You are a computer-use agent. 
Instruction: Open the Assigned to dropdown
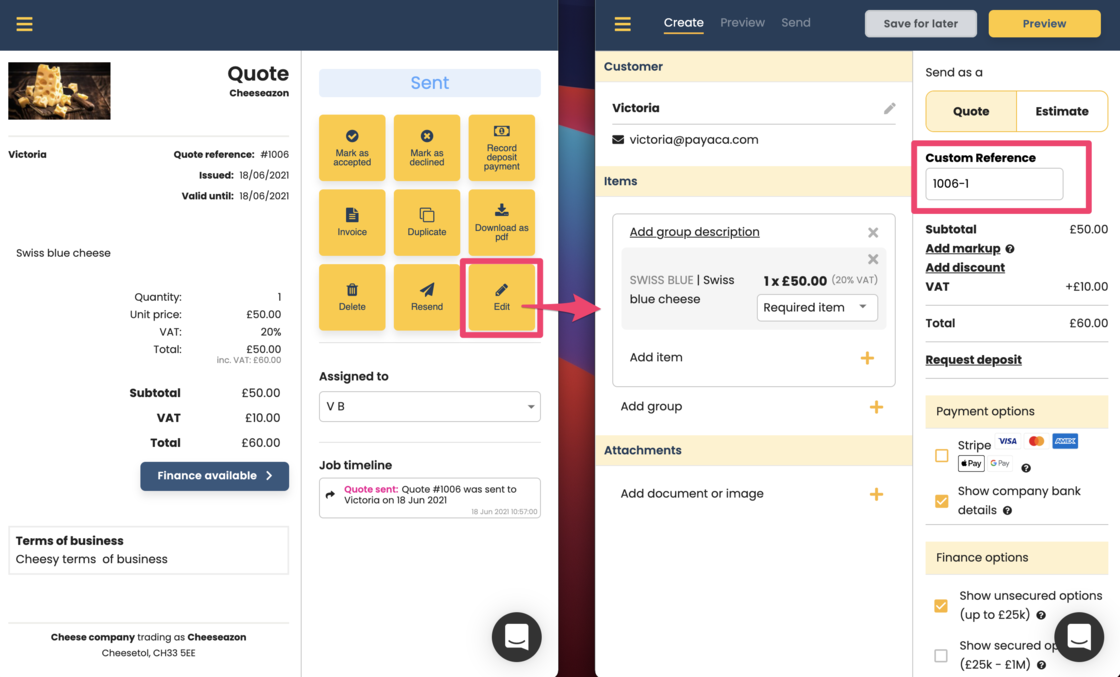click(x=429, y=407)
